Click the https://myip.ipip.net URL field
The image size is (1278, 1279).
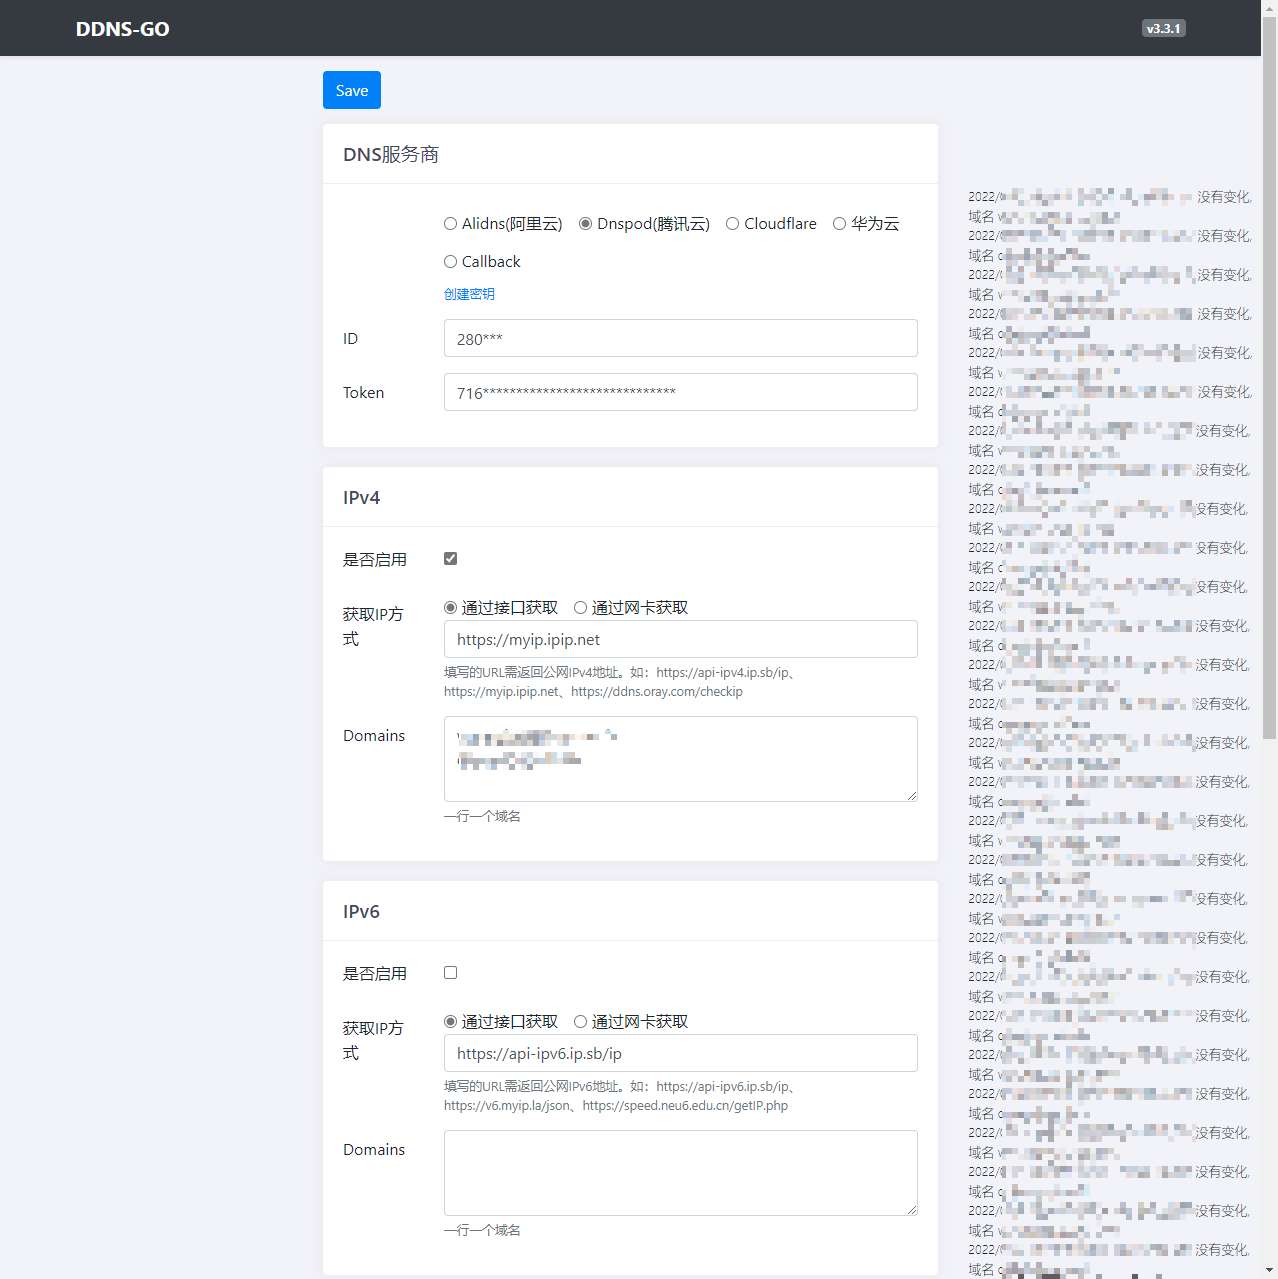pos(680,639)
